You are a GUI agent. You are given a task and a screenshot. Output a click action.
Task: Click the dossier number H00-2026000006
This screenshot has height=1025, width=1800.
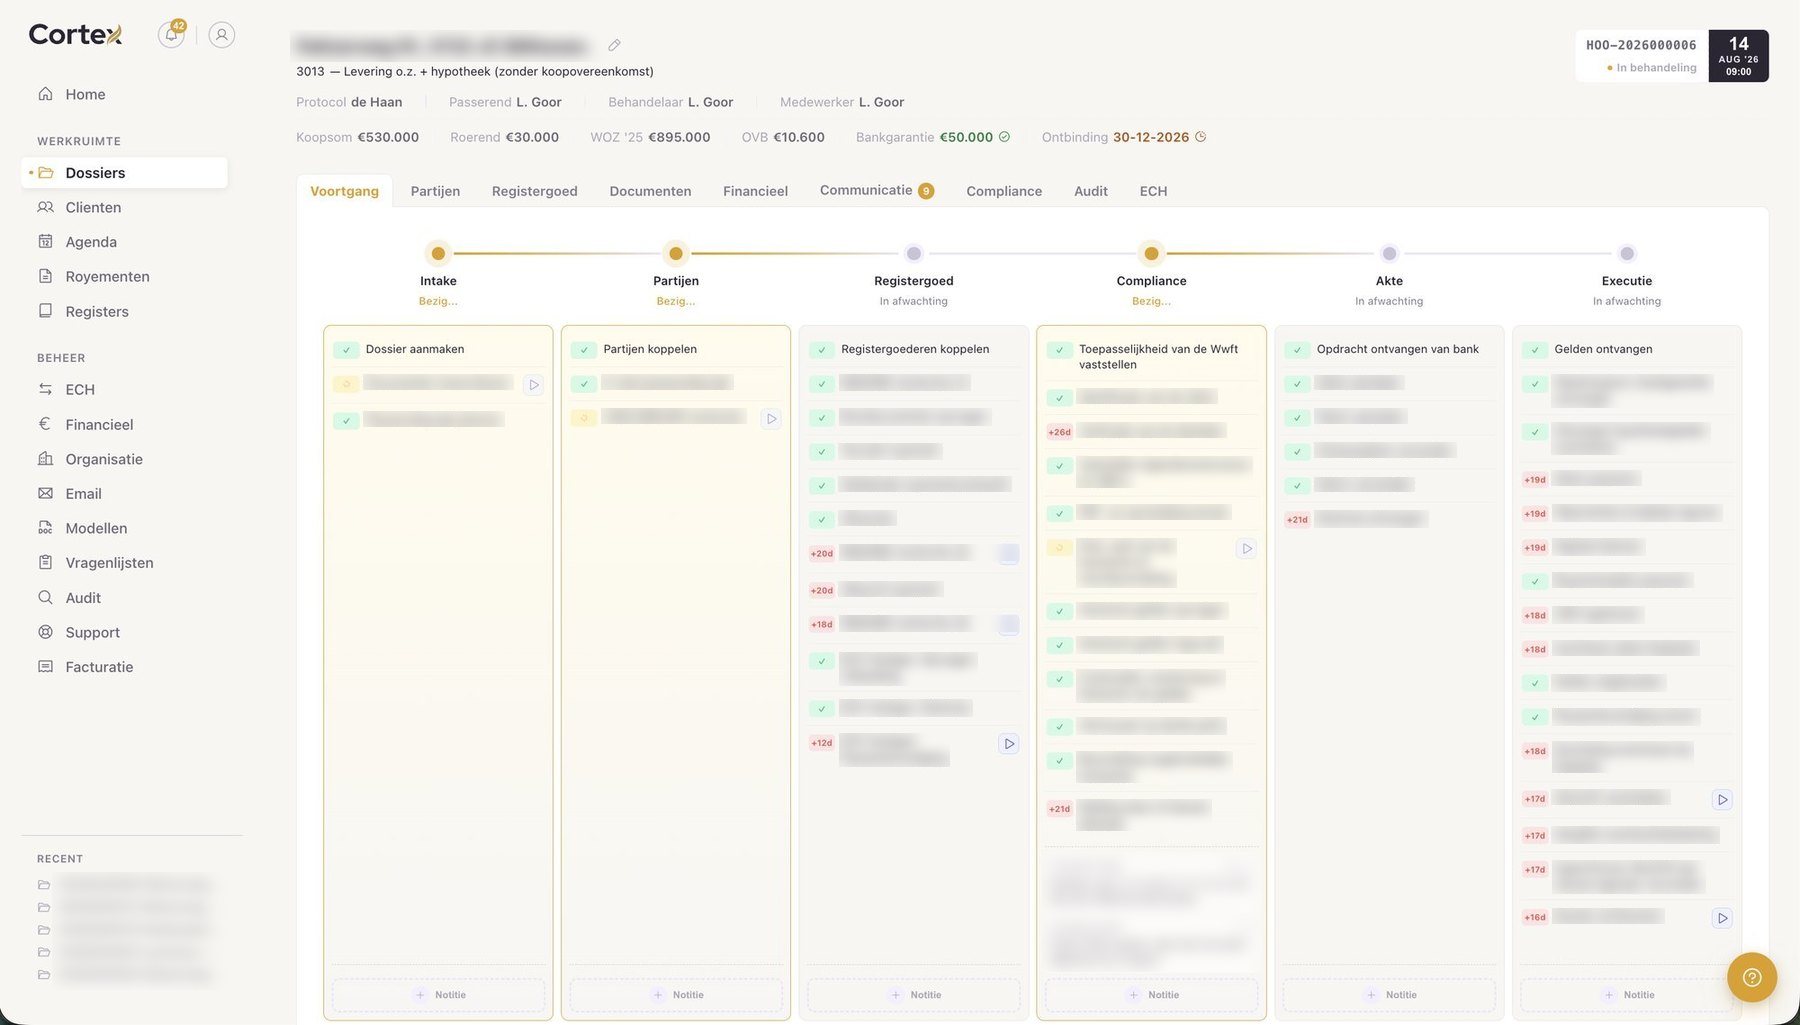click(1641, 45)
